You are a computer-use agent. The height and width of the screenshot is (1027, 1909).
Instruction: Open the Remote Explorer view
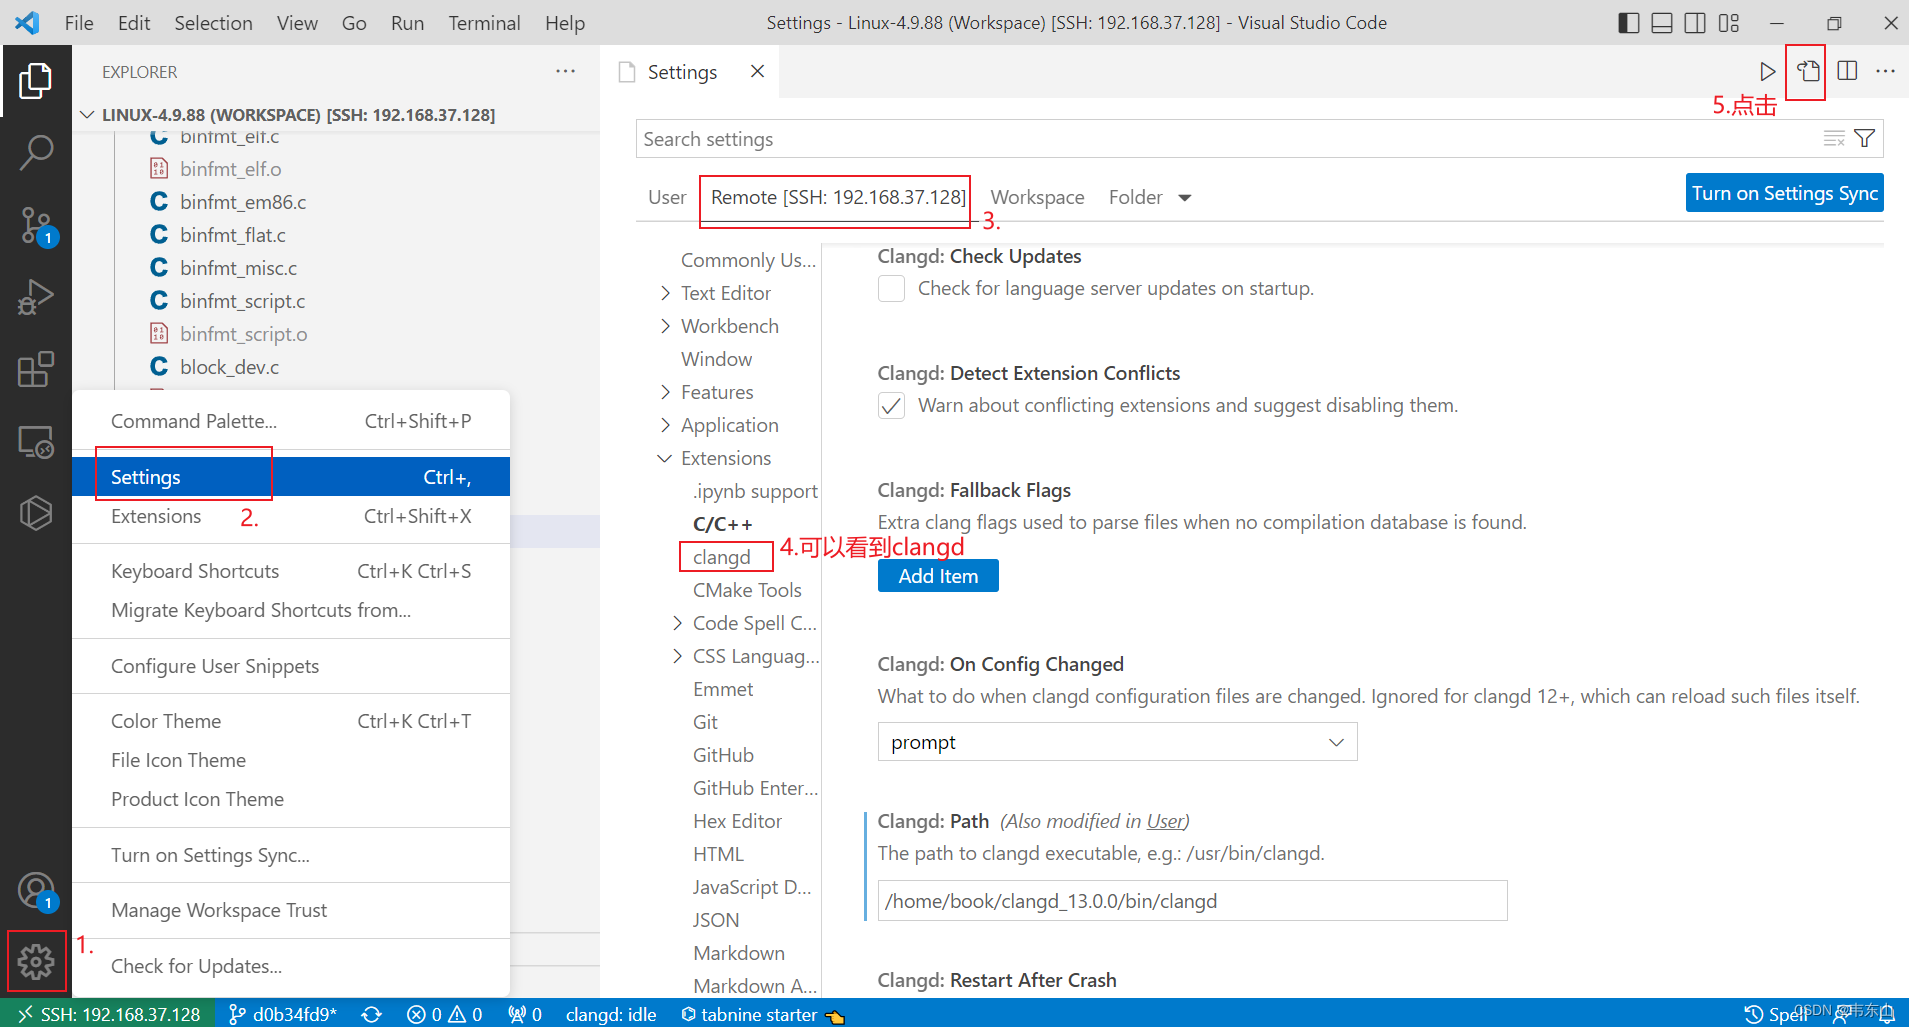click(36, 442)
